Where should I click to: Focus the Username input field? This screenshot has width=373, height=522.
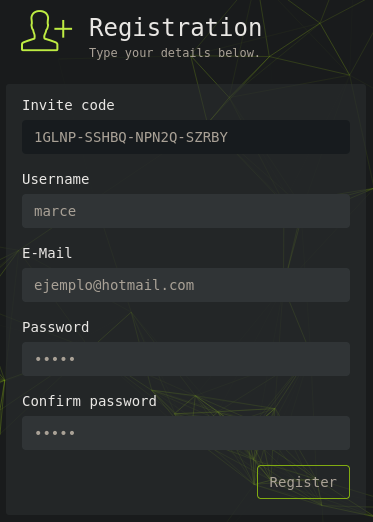tap(186, 211)
